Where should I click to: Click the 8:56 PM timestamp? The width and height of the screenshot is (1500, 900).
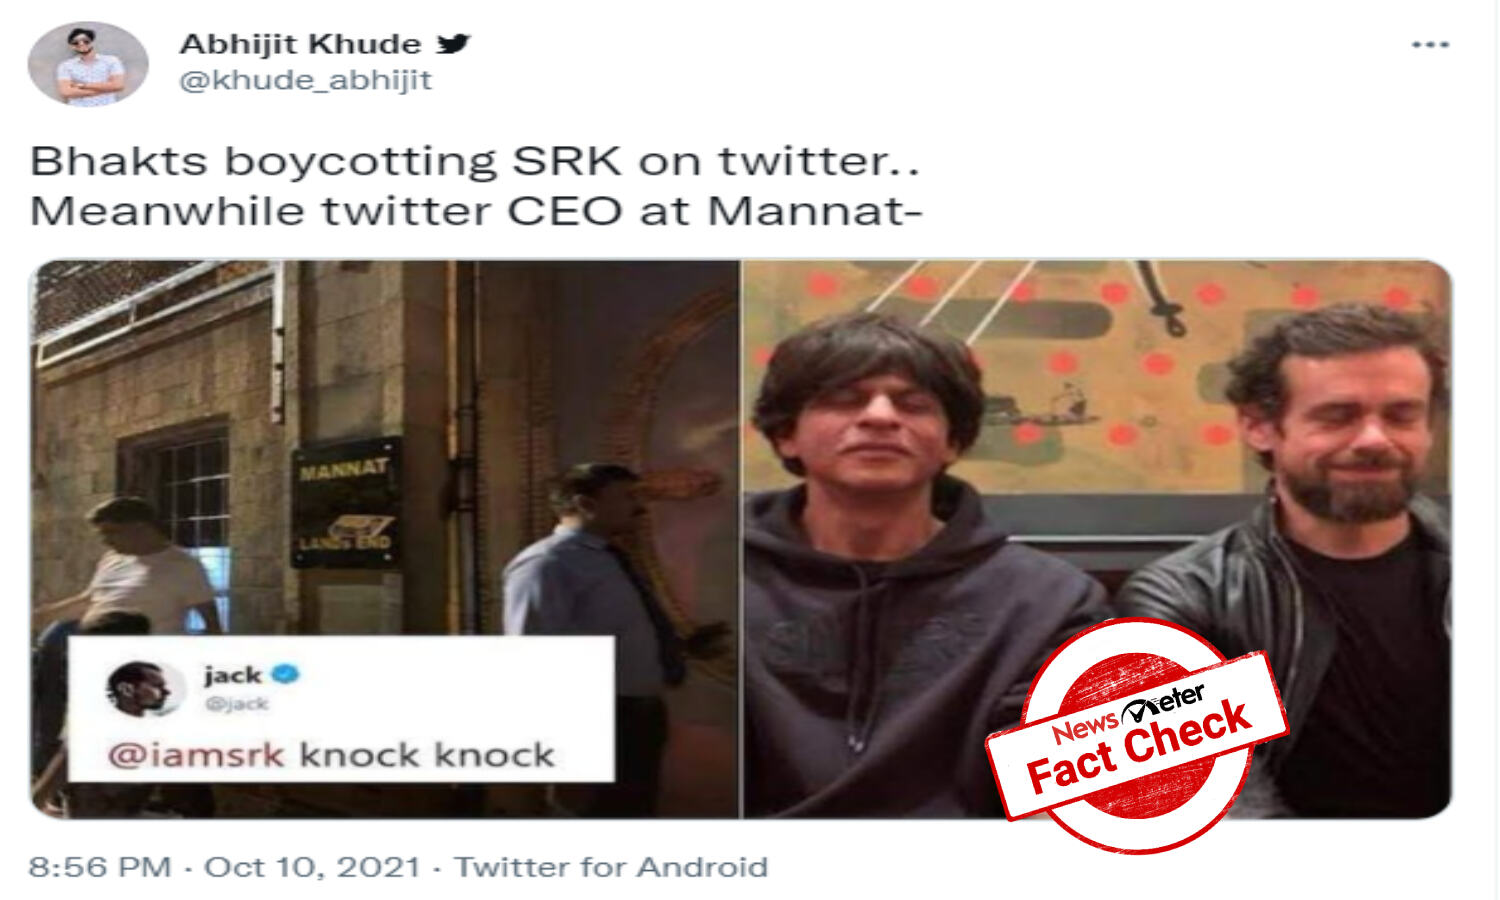click(100, 867)
